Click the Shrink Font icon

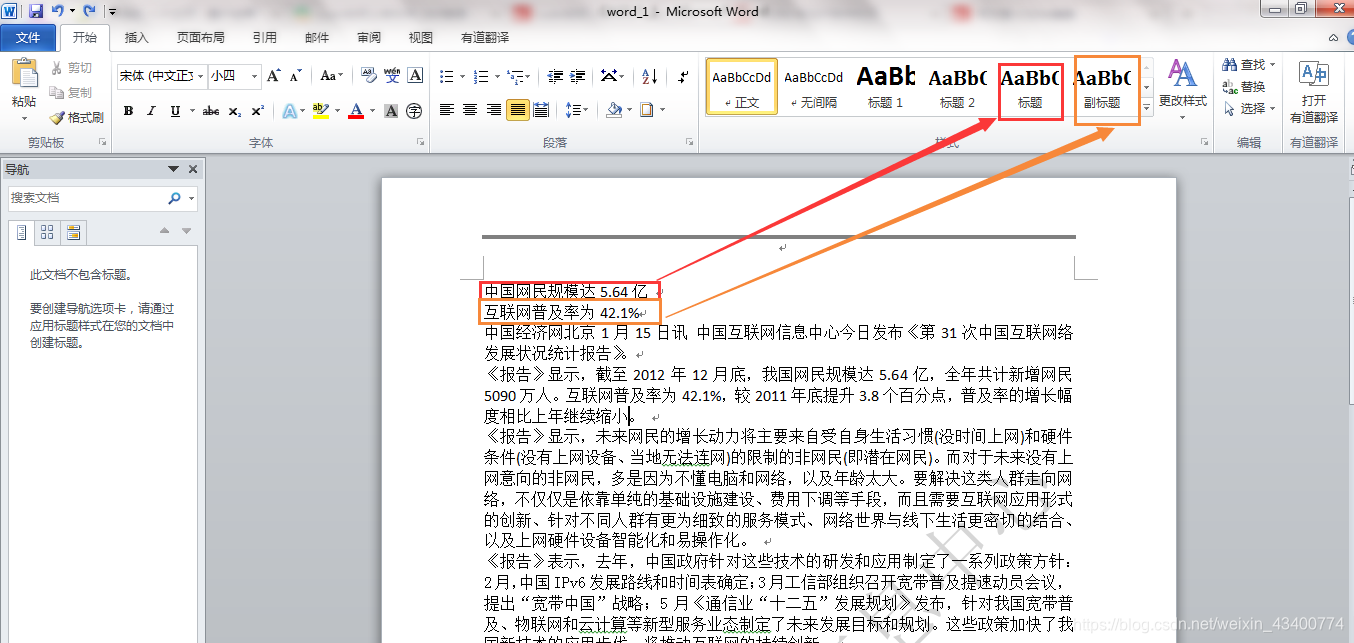pos(295,76)
